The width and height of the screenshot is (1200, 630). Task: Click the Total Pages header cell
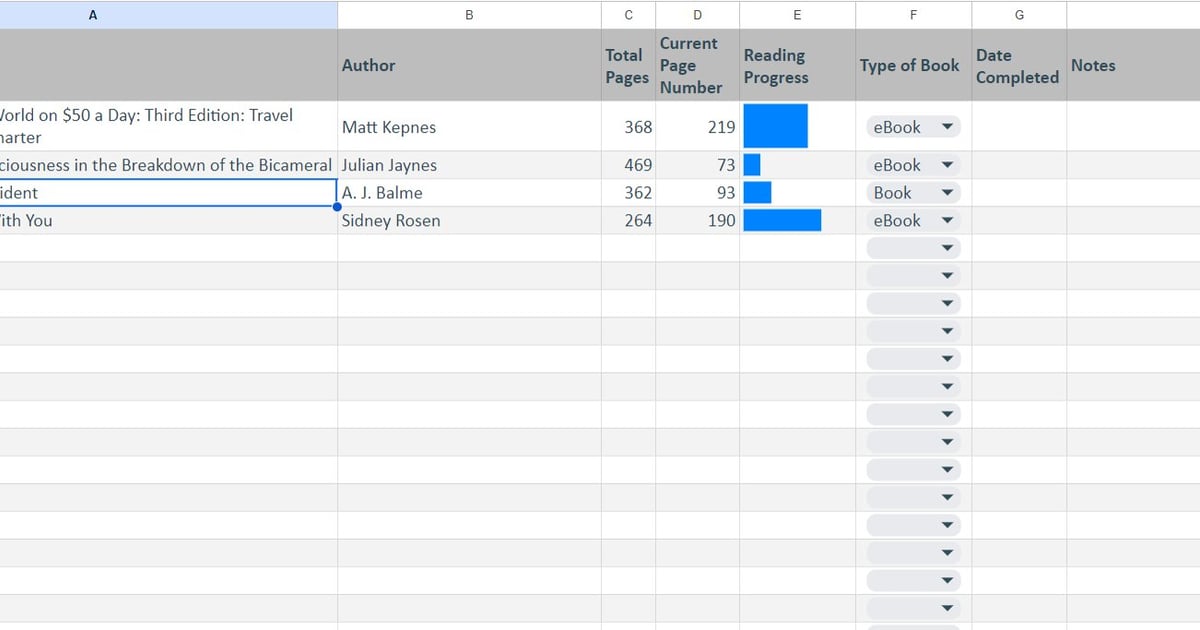pyautogui.click(x=626, y=65)
